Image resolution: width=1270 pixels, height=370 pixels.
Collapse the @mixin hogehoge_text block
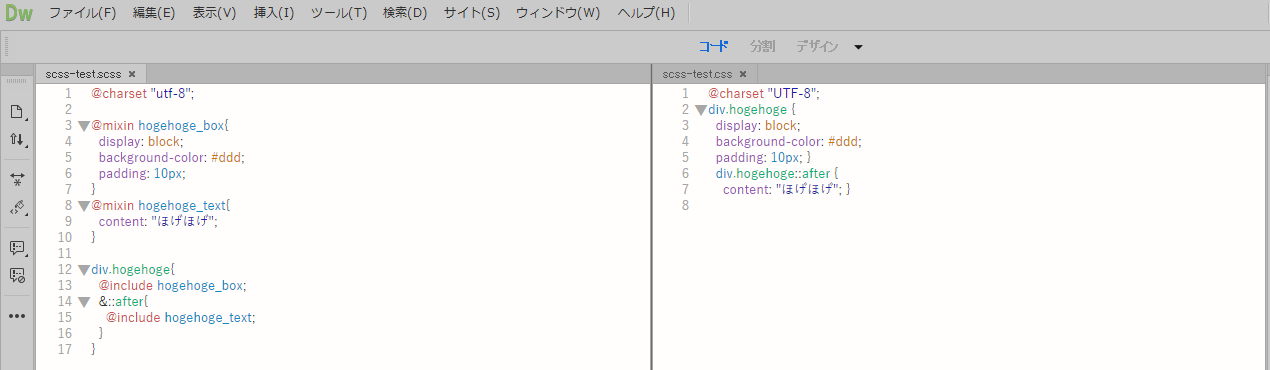coord(84,206)
